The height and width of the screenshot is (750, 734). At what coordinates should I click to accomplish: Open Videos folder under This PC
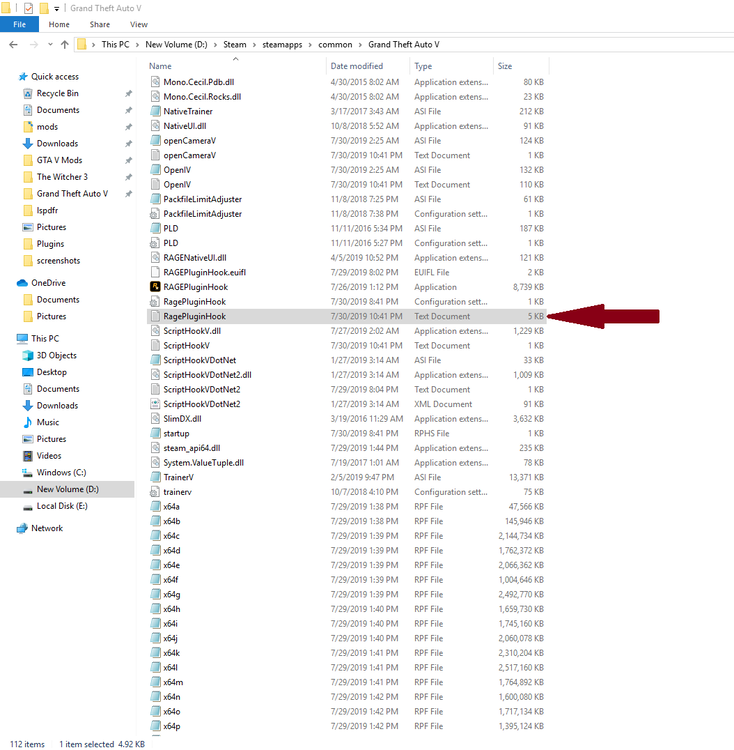(x=49, y=456)
